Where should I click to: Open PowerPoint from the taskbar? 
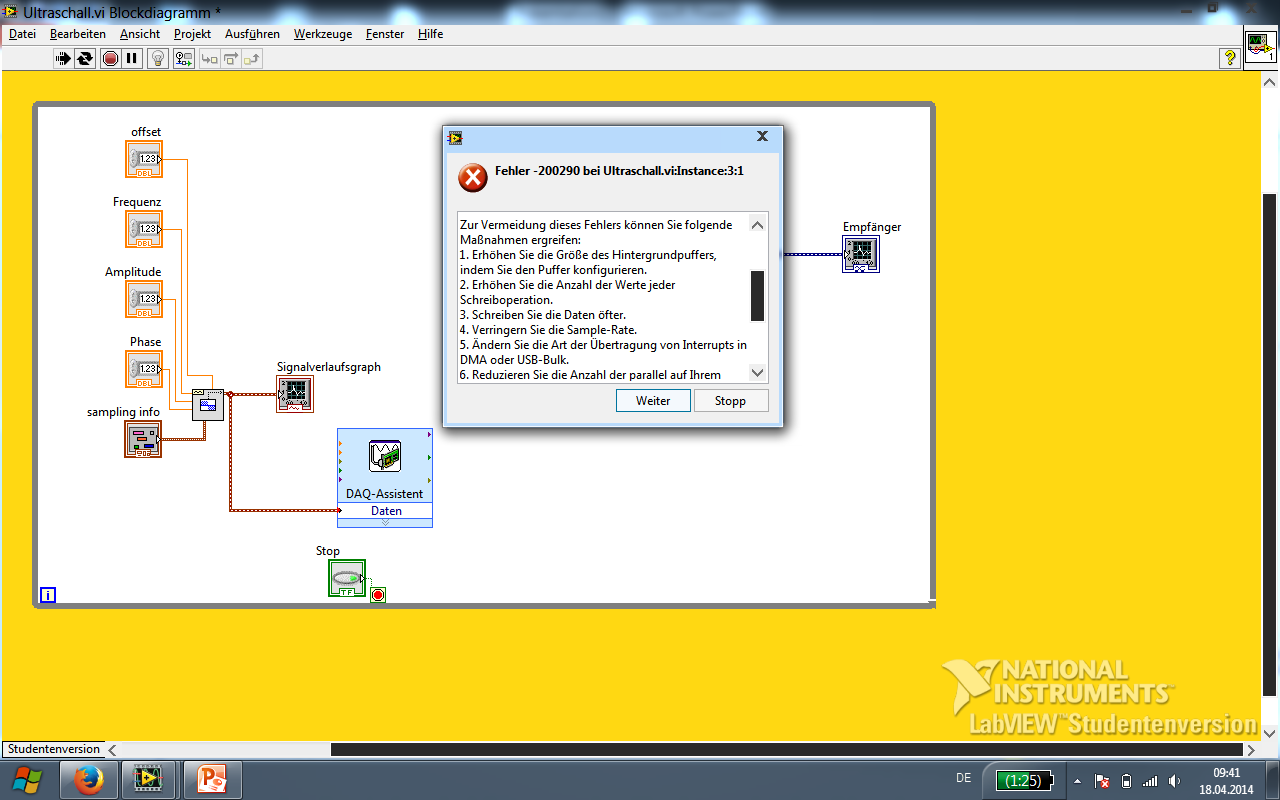tap(211, 779)
